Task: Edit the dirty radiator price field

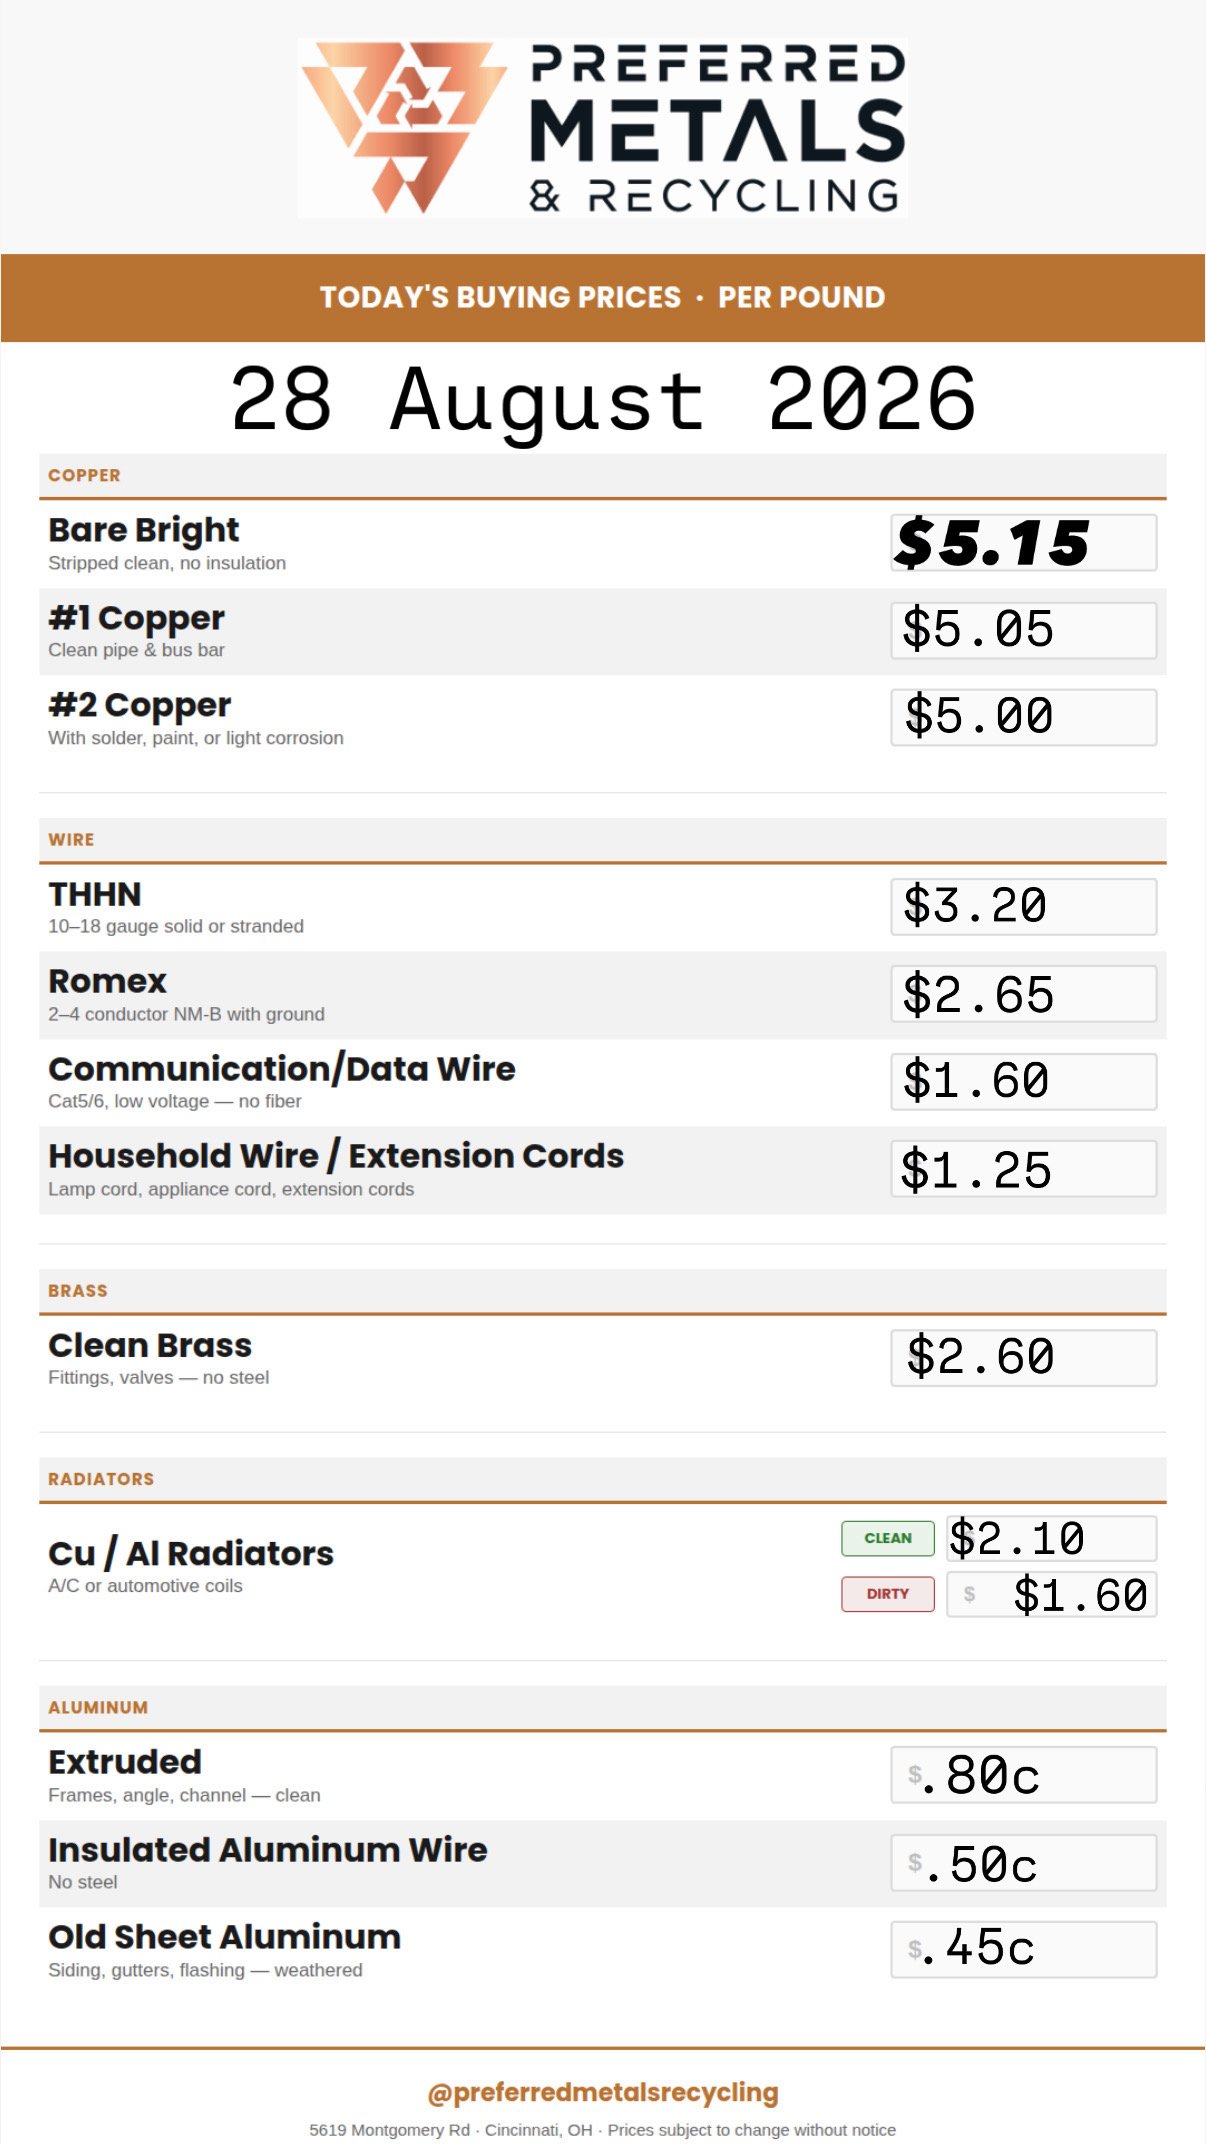Action: pos(1052,1594)
